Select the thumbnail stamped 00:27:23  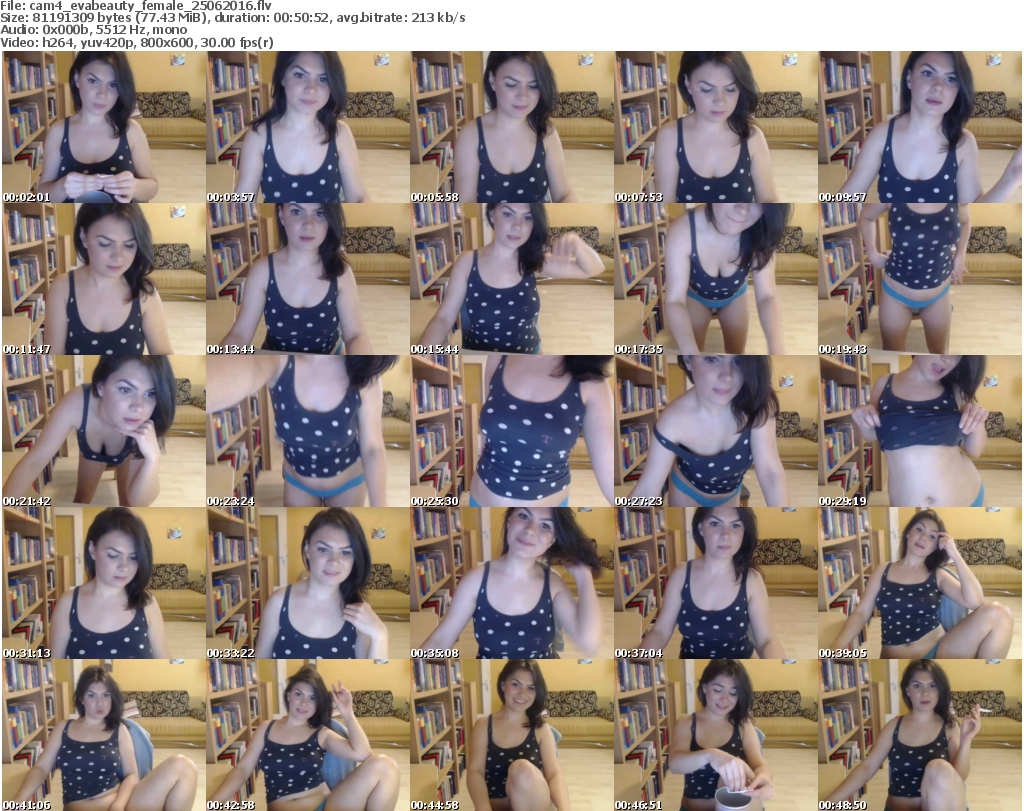pyautogui.click(x=716, y=431)
